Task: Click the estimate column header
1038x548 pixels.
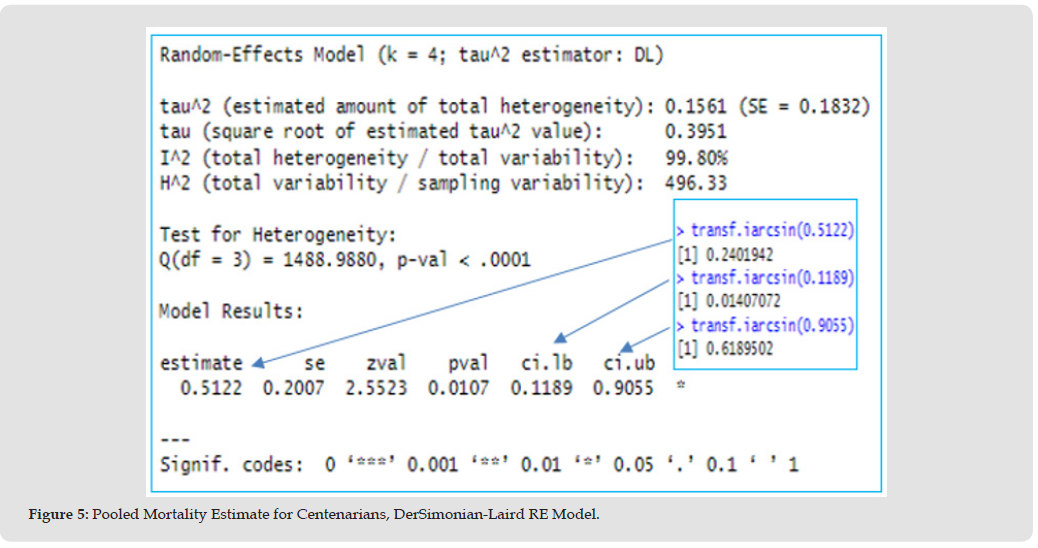Action: [x=201, y=363]
